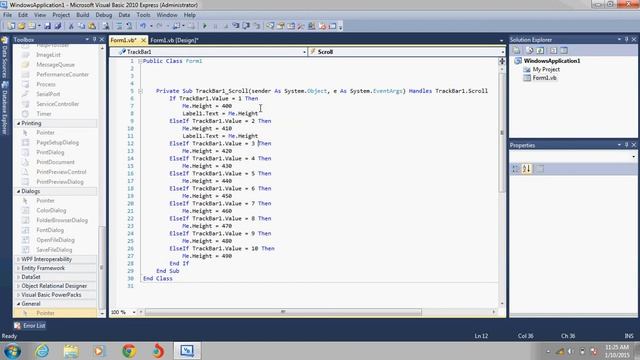
Task: Open the 100 % zoom dropdown
Action: click(x=134, y=312)
